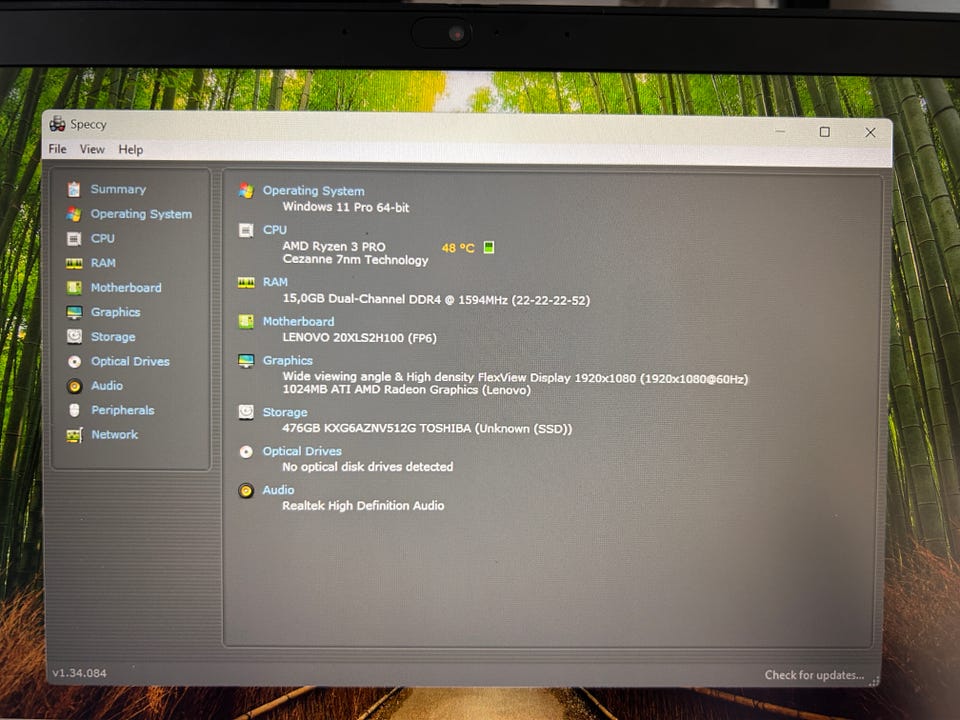Click the Audio heading link in summary
This screenshot has width=960, height=720.
coord(279,490)
